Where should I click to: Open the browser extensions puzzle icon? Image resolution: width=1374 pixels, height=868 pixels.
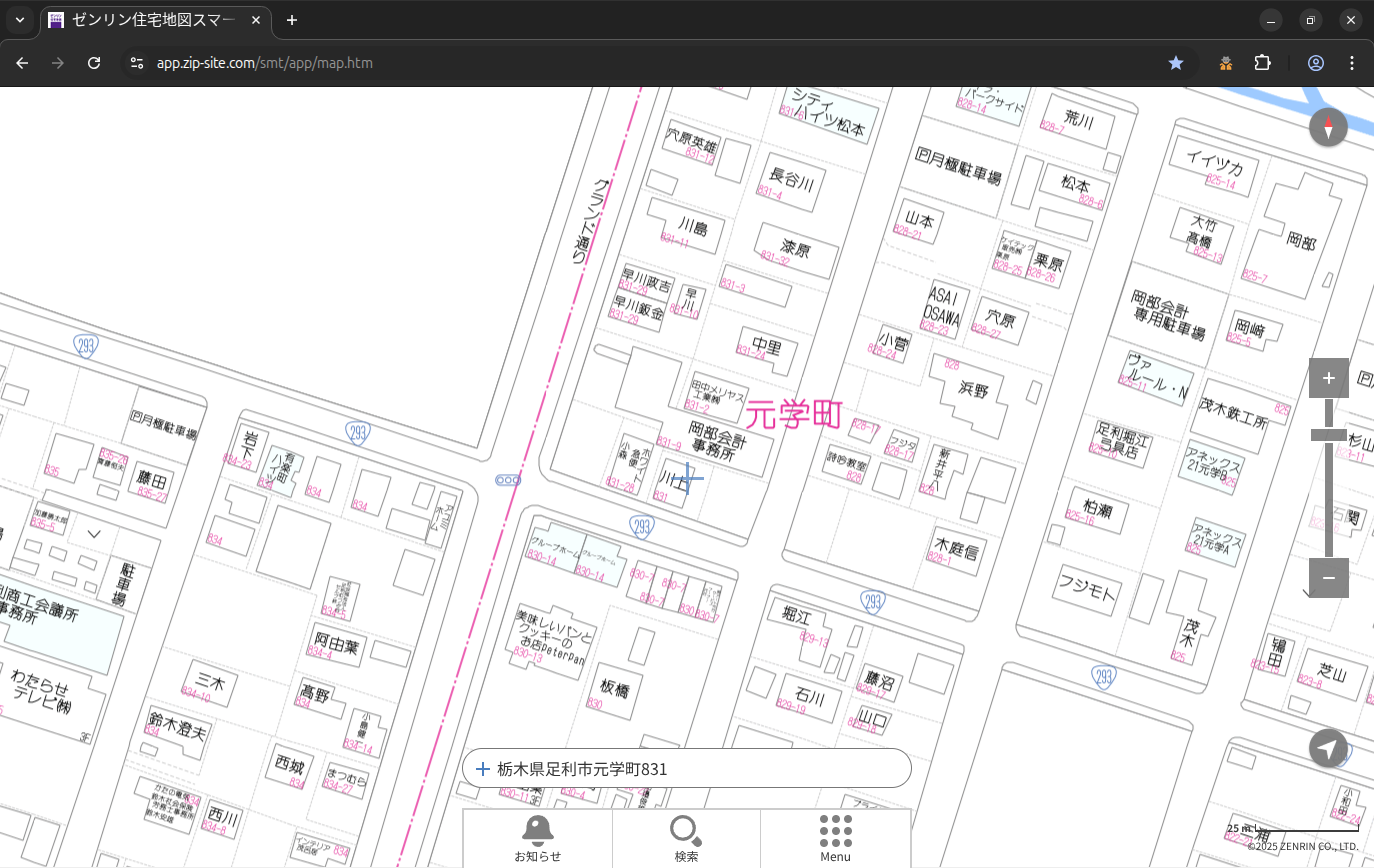1262,63
